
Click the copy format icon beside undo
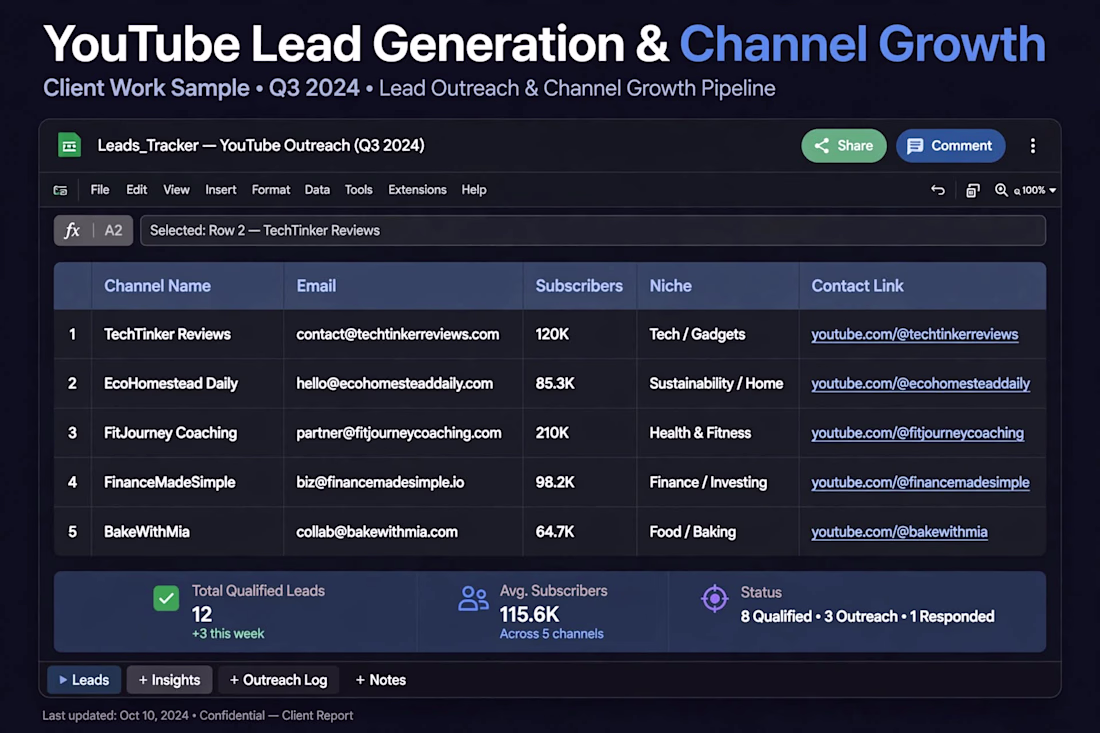pos(972,190)
